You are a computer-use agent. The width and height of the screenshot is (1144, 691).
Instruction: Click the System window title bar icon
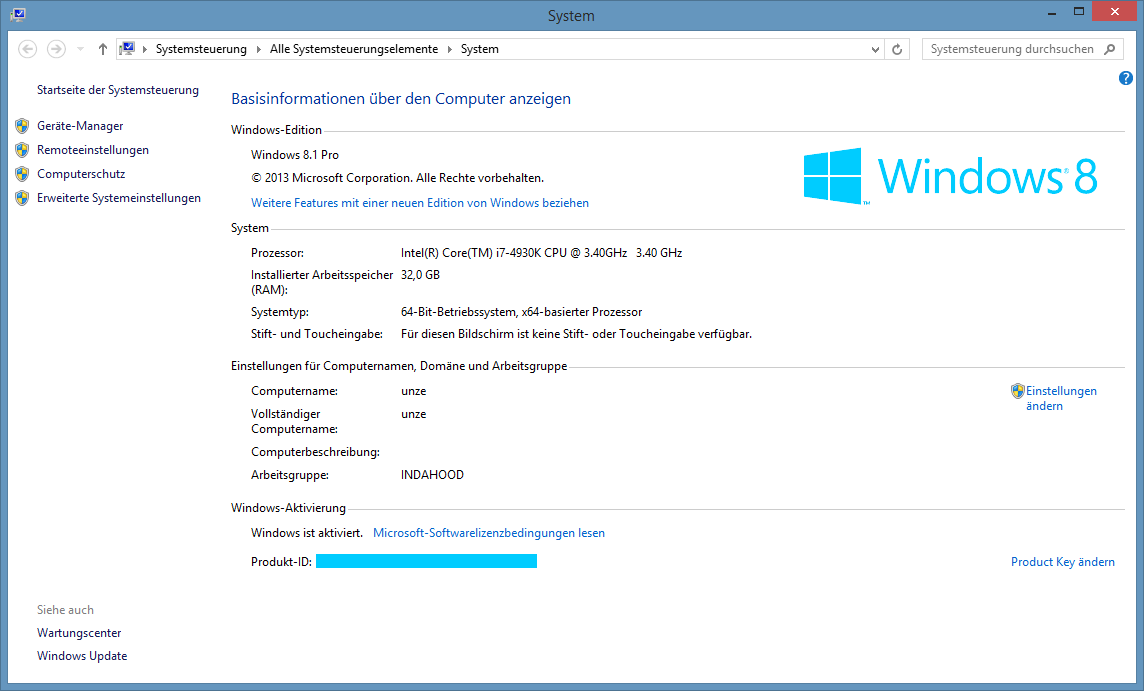18,15
